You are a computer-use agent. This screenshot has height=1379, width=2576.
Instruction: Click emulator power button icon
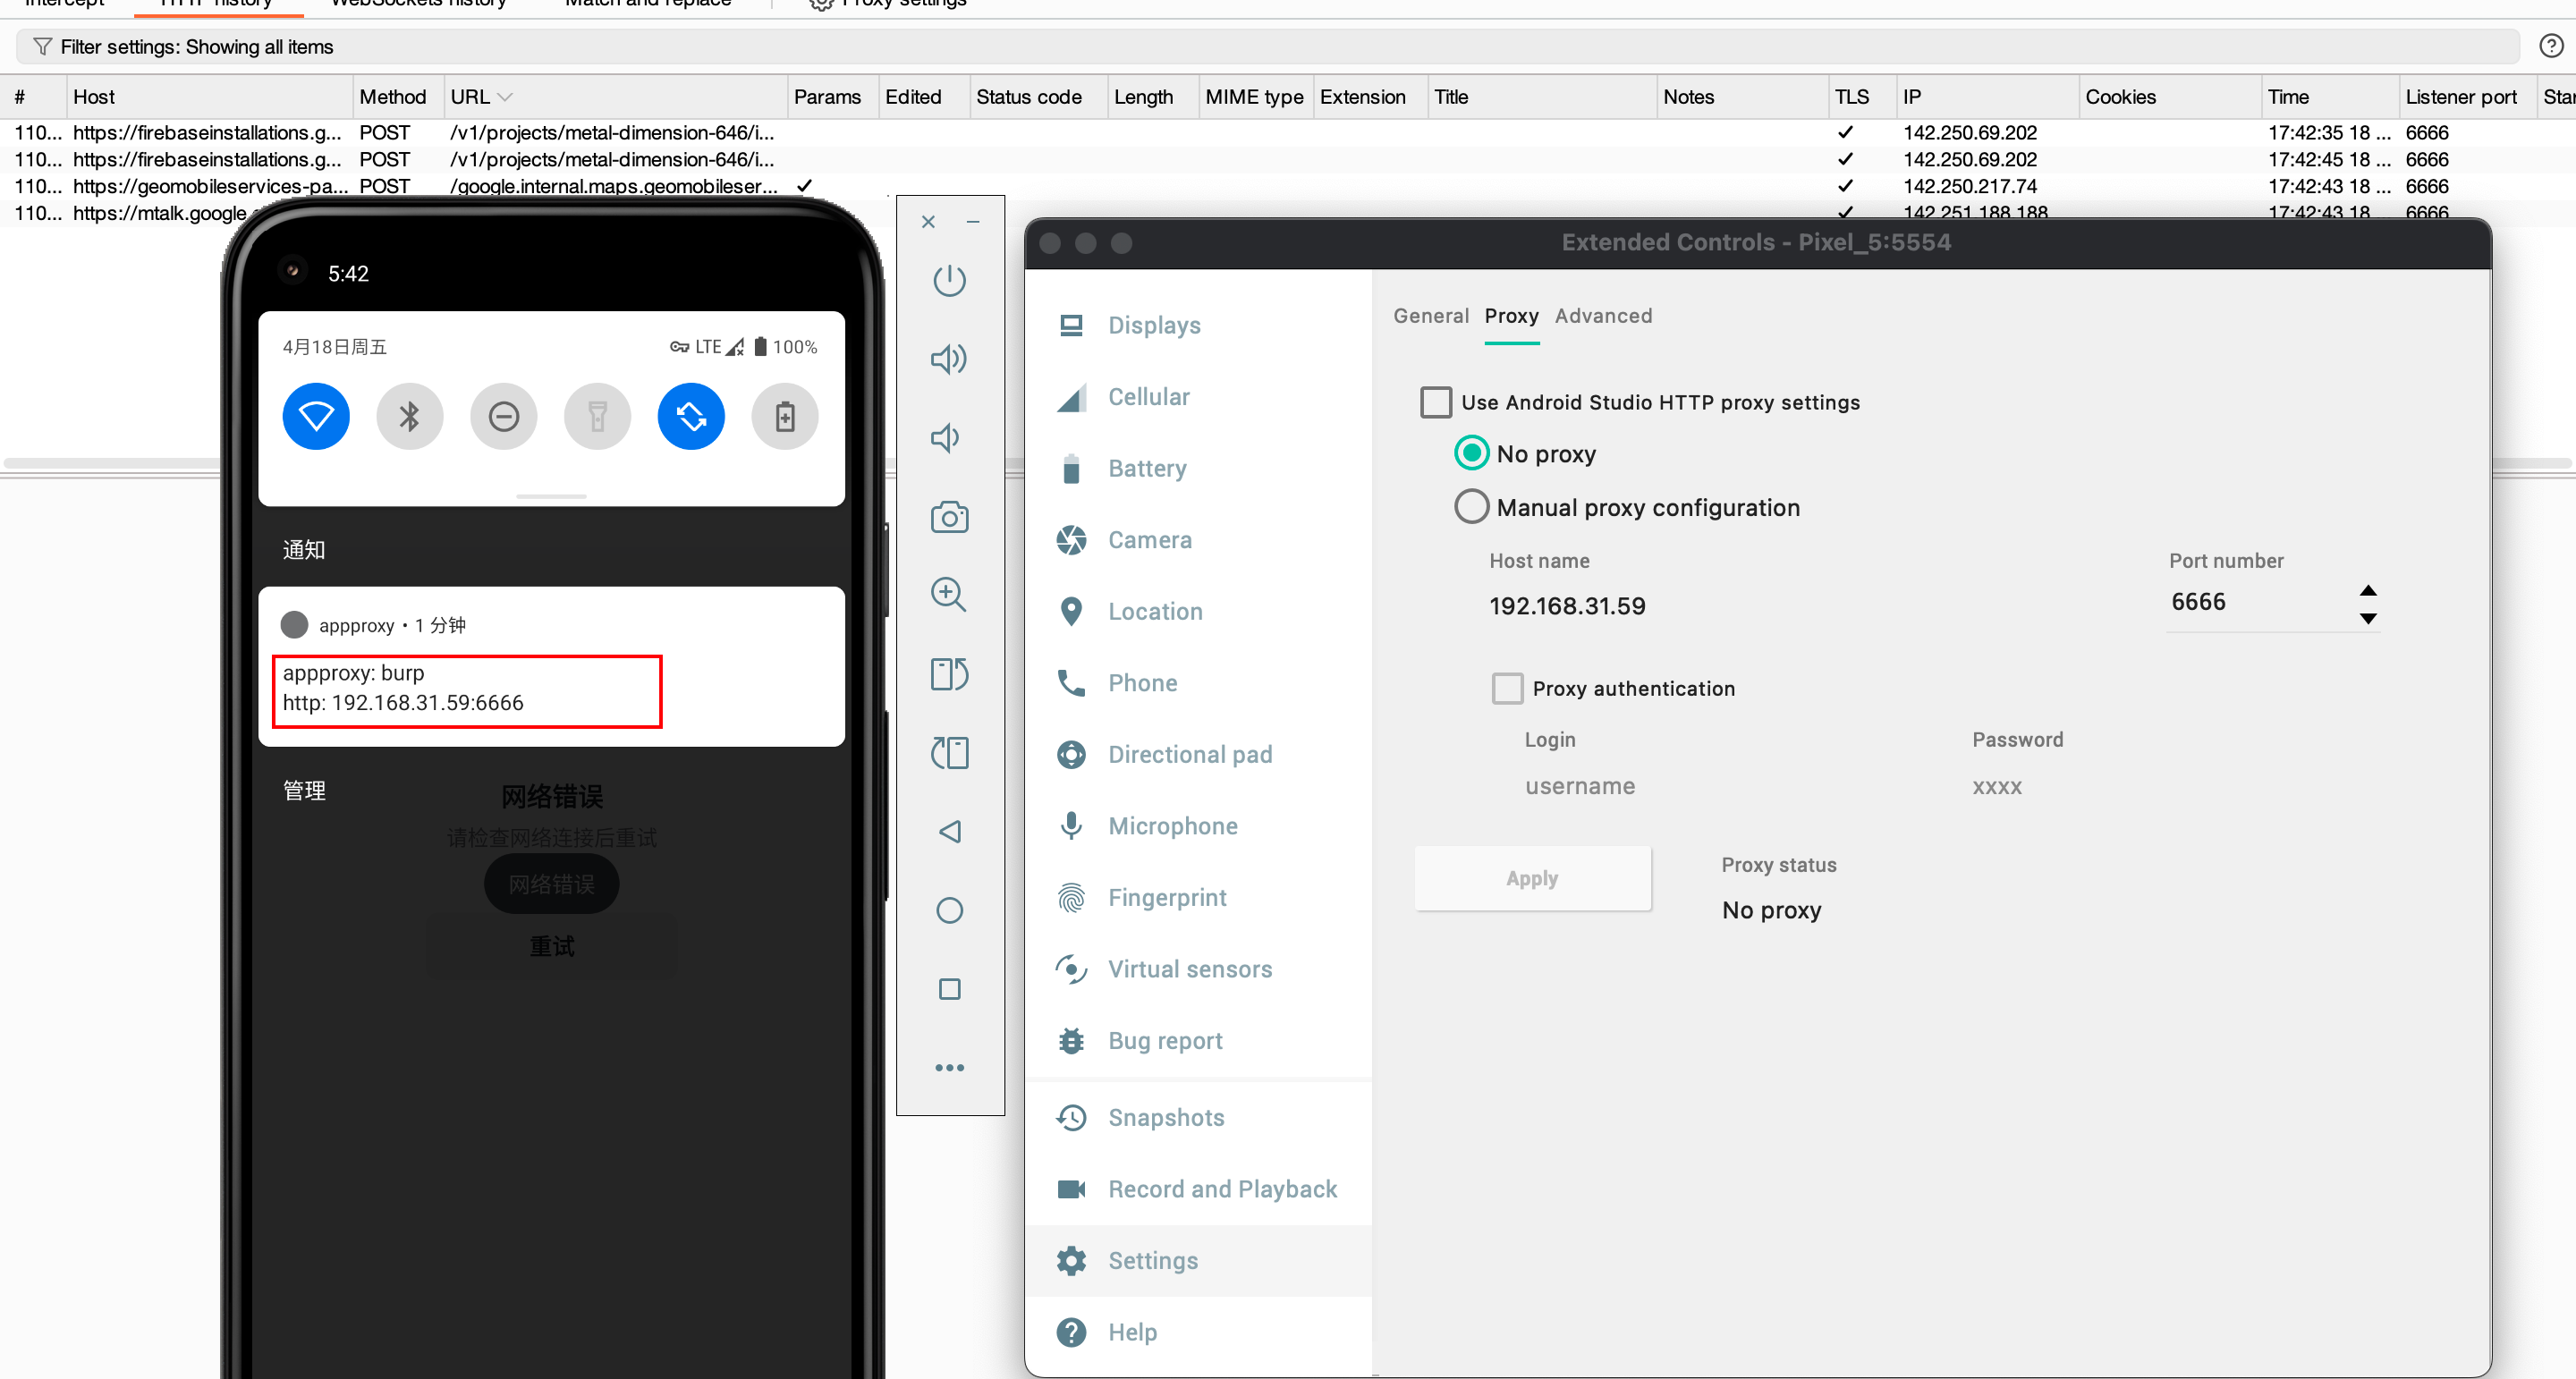[x=949, y=280]
